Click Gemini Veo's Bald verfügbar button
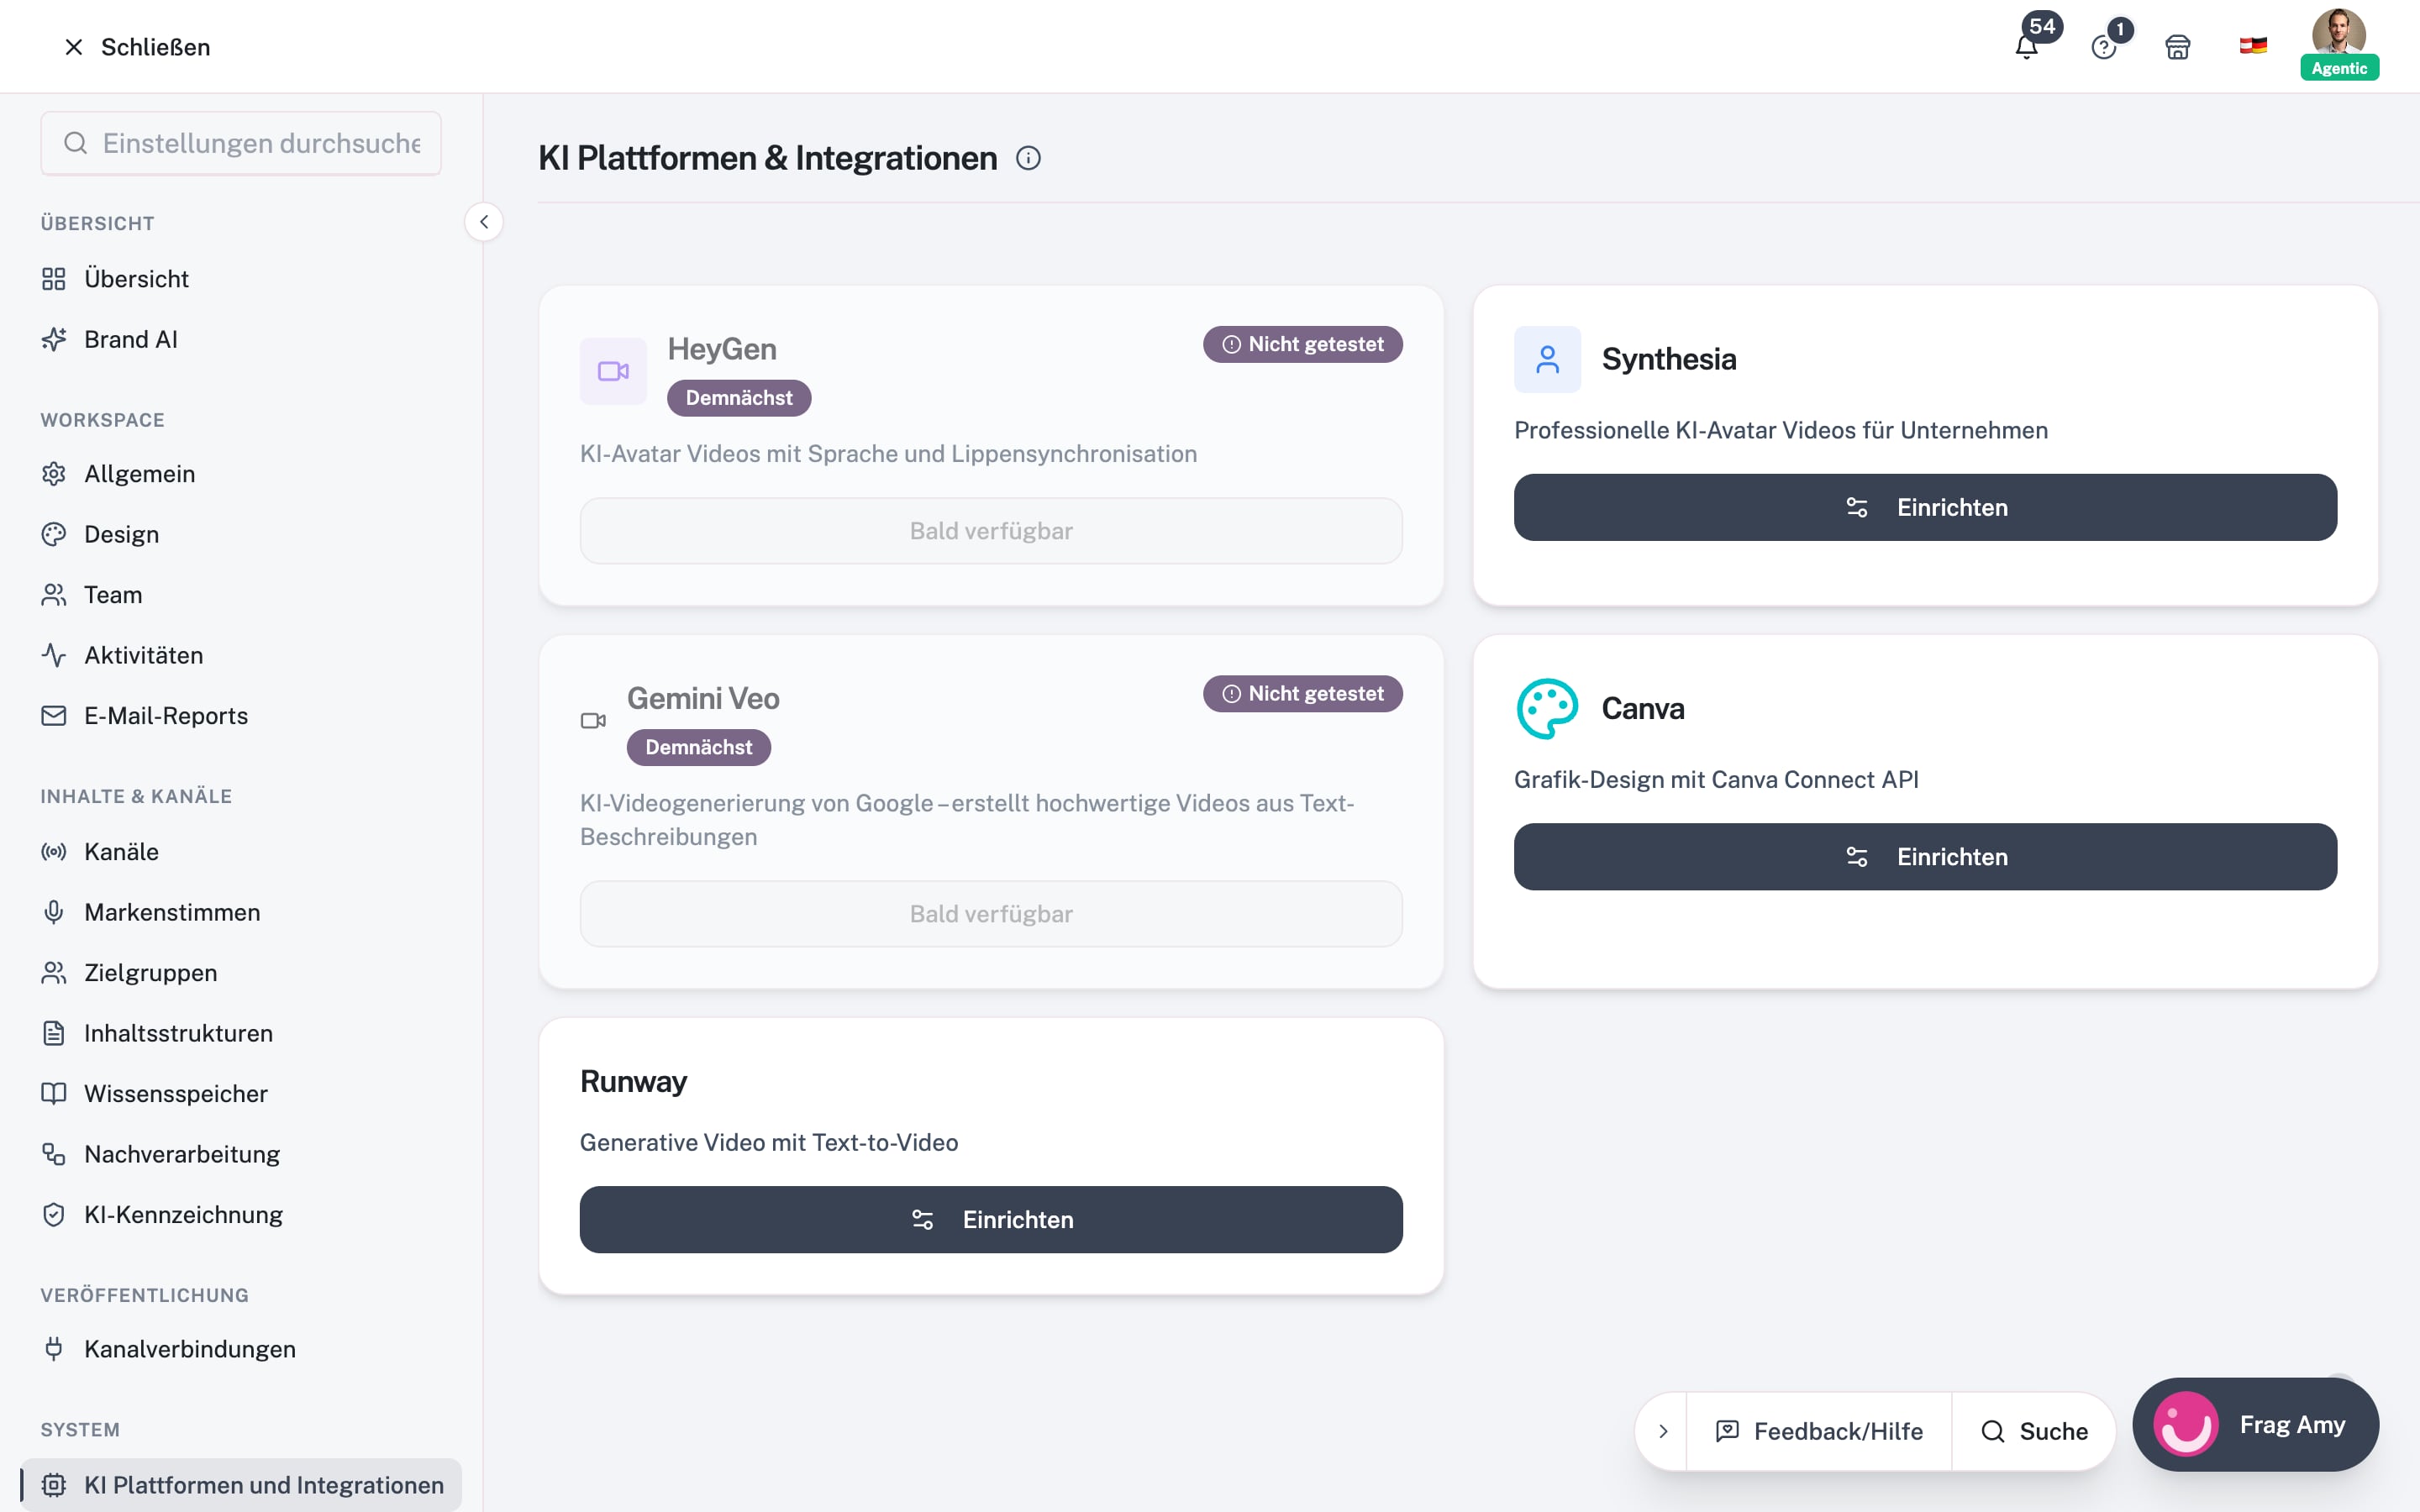 [x=991, y=914]
